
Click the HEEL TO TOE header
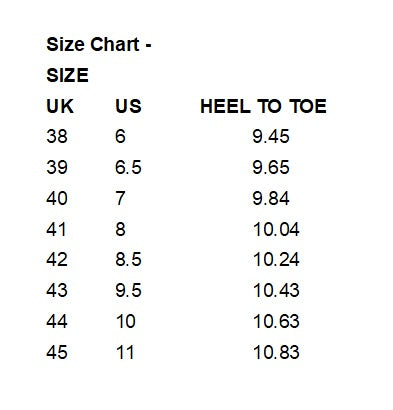point(263,106)
